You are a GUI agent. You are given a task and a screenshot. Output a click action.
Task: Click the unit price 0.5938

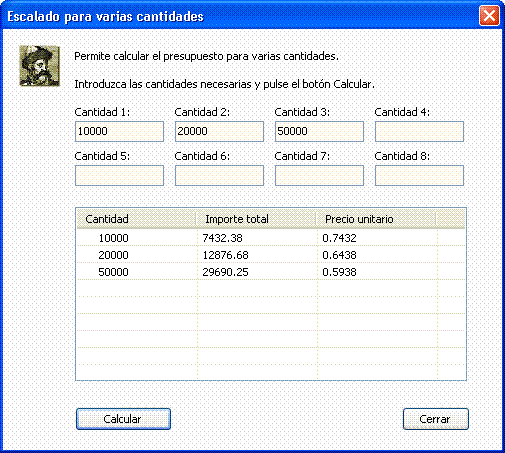click(x=339, y=272)
